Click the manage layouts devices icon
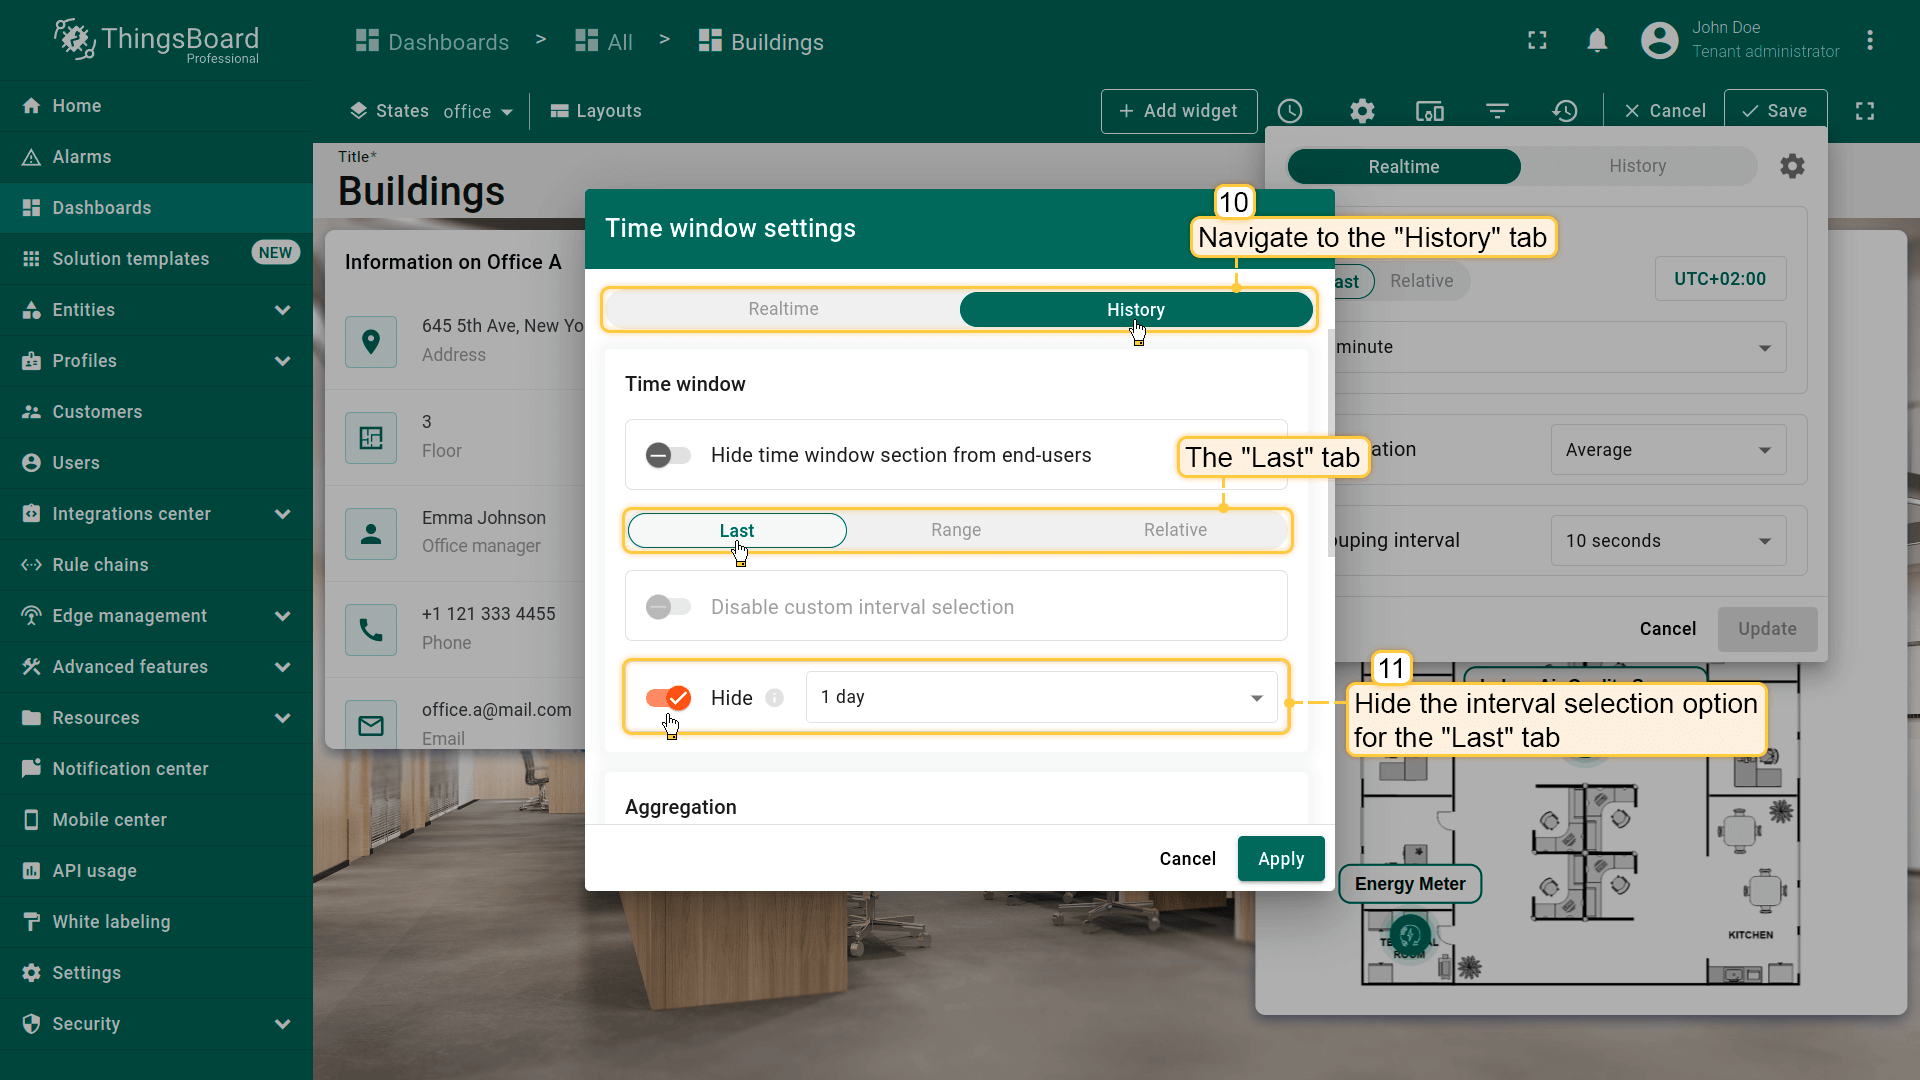The width and height of the screenshot is (1920, 1080). 1430,111
